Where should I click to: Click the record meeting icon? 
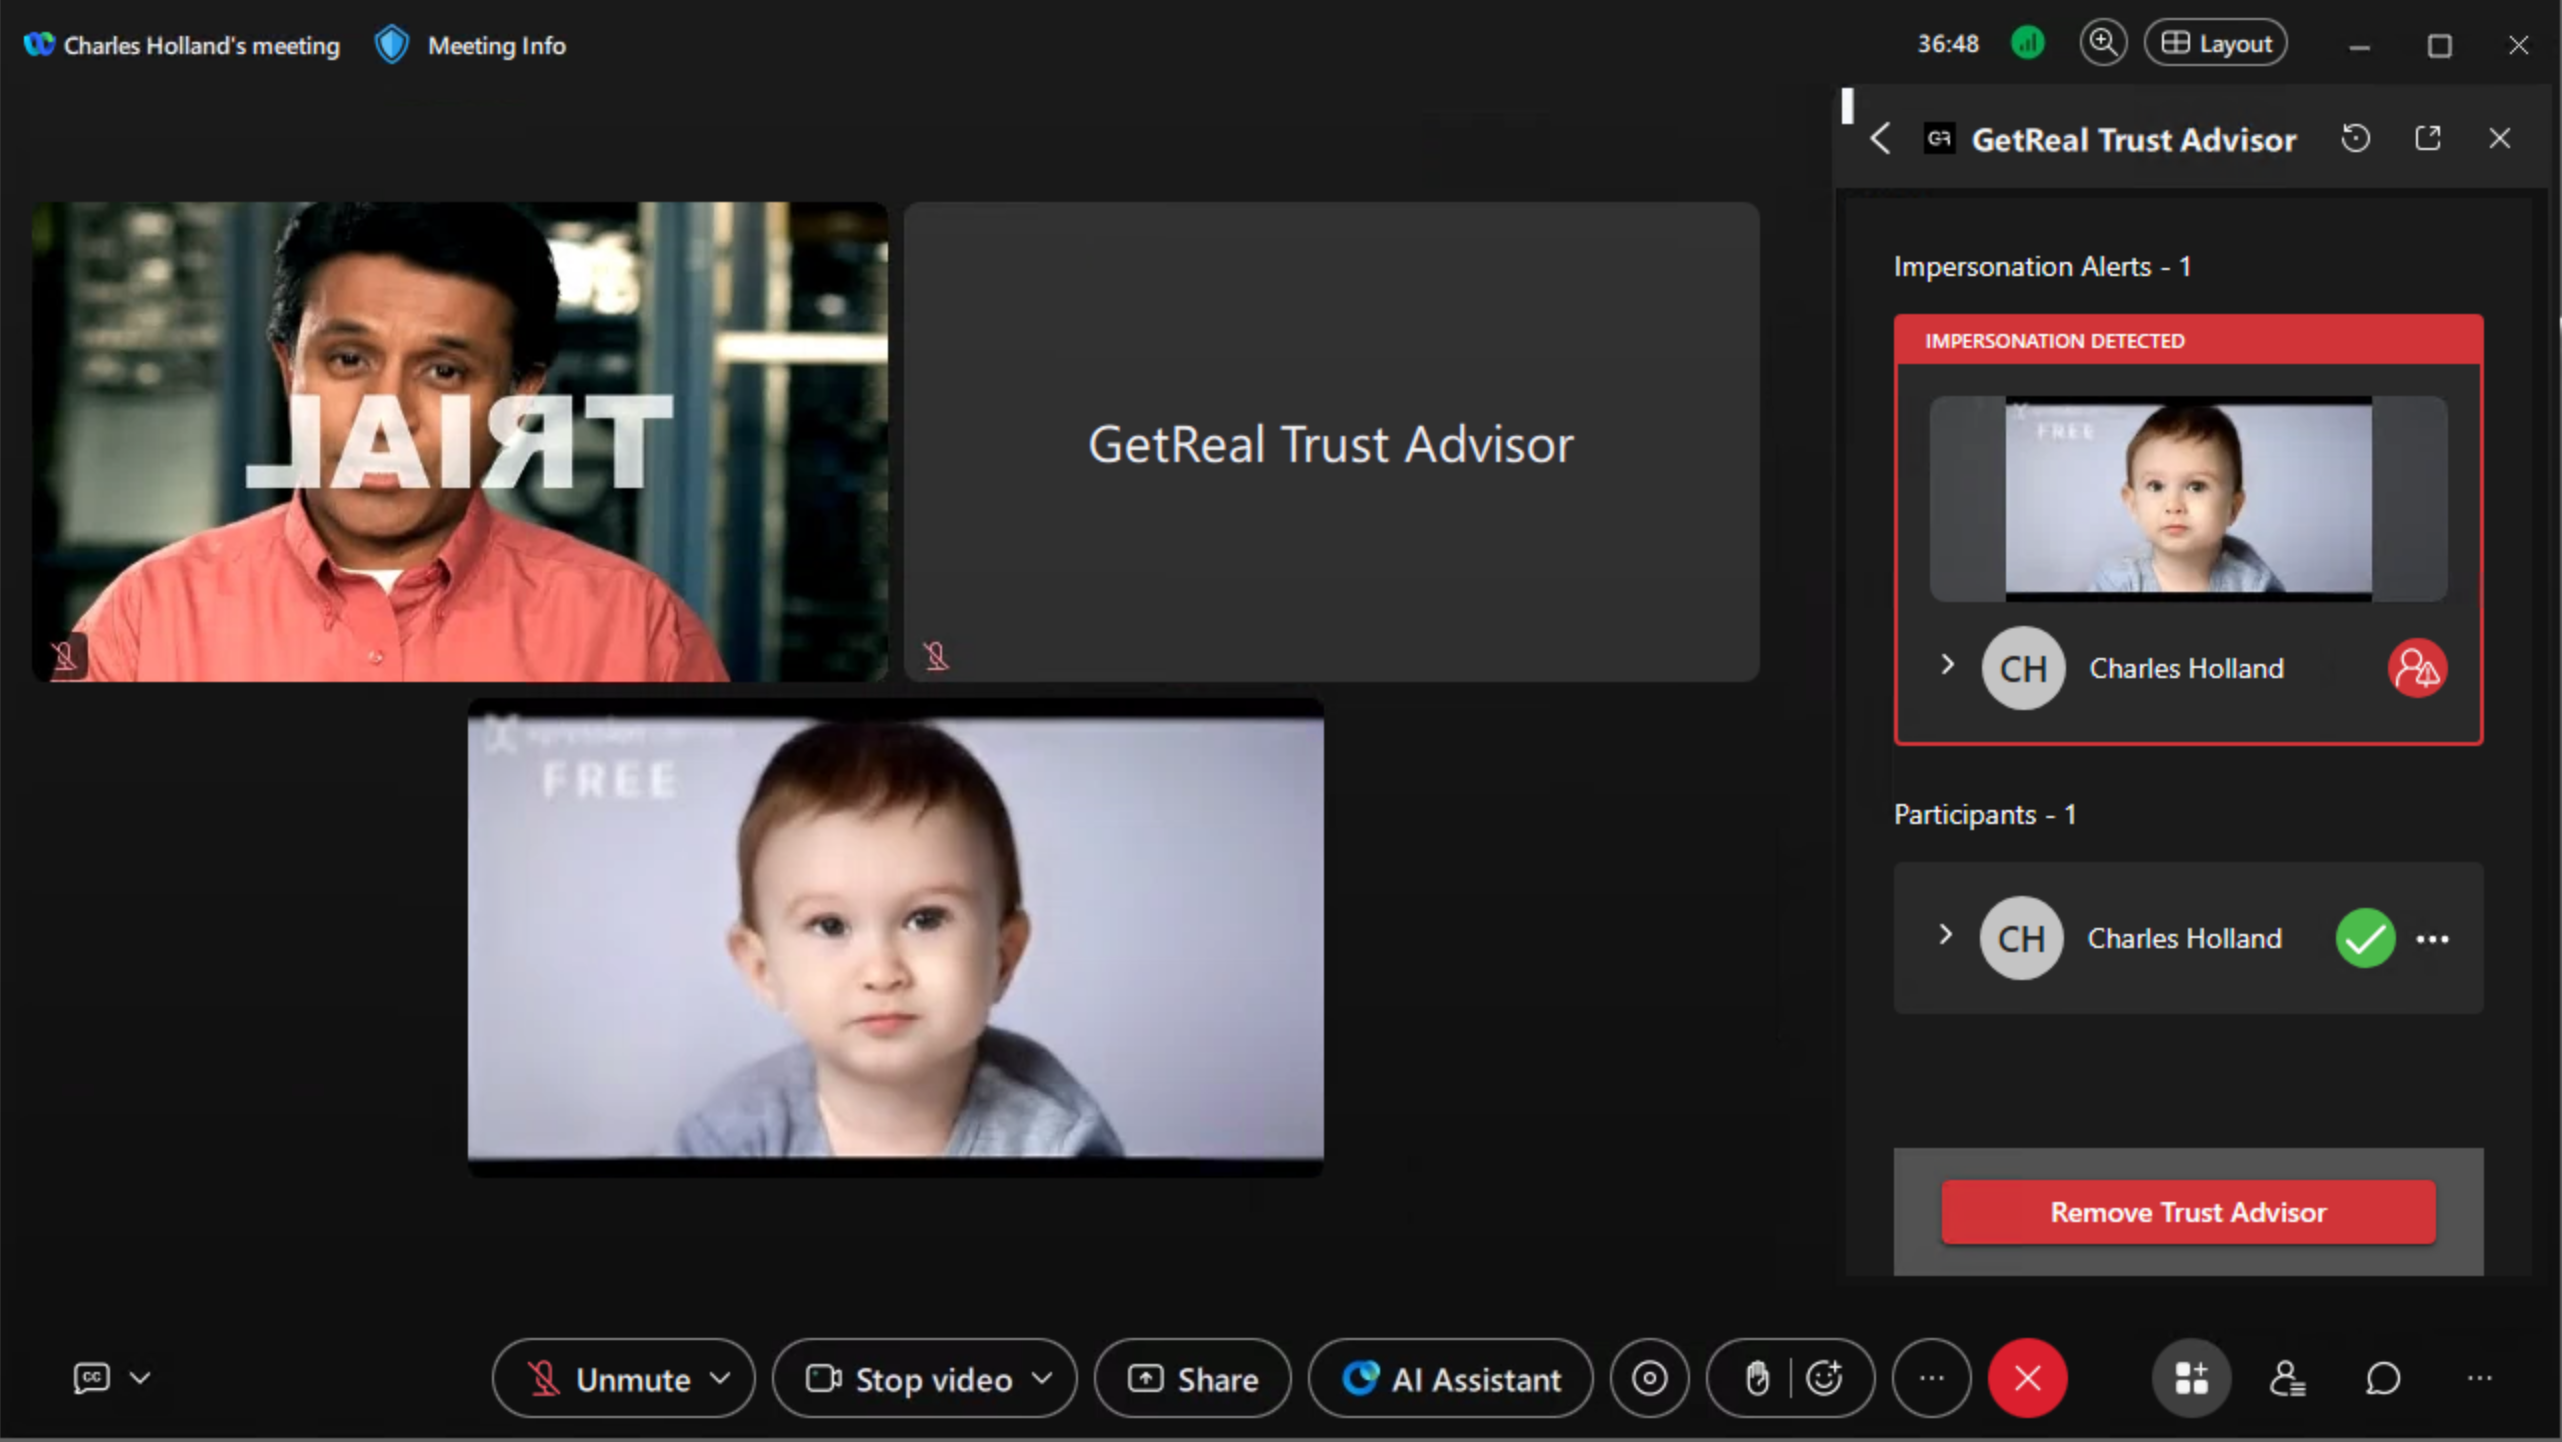pos(1649,1379)
